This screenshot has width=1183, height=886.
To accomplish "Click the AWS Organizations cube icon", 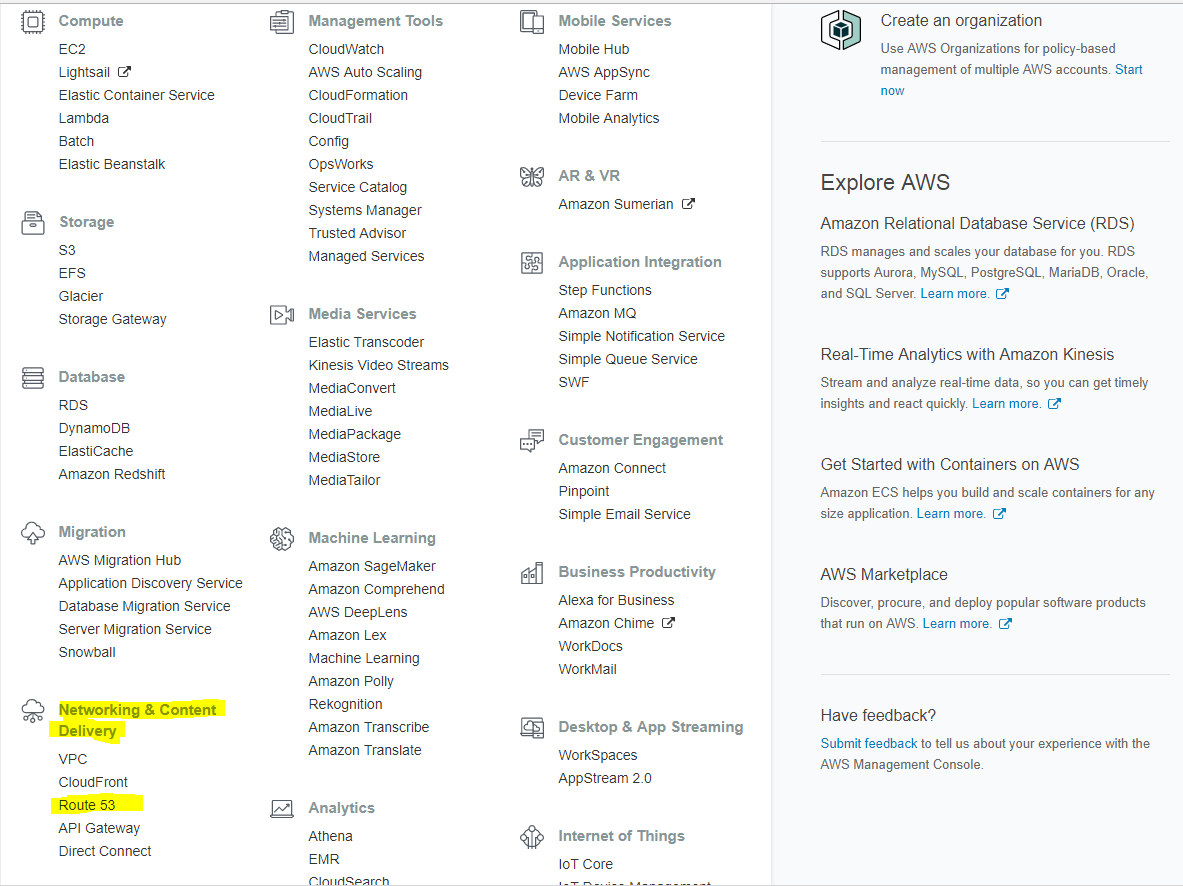I will click(840, 30).
